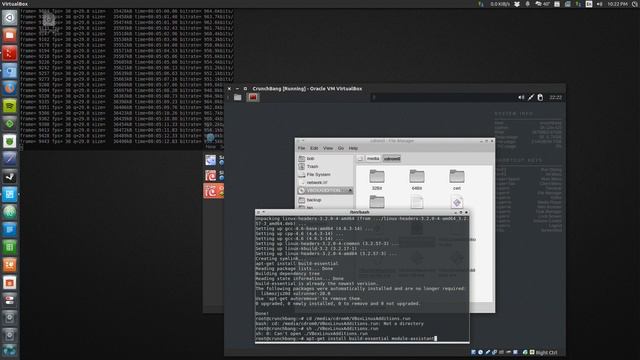
Task: Open the Go menu in File Manager
Action: [341, 148]
